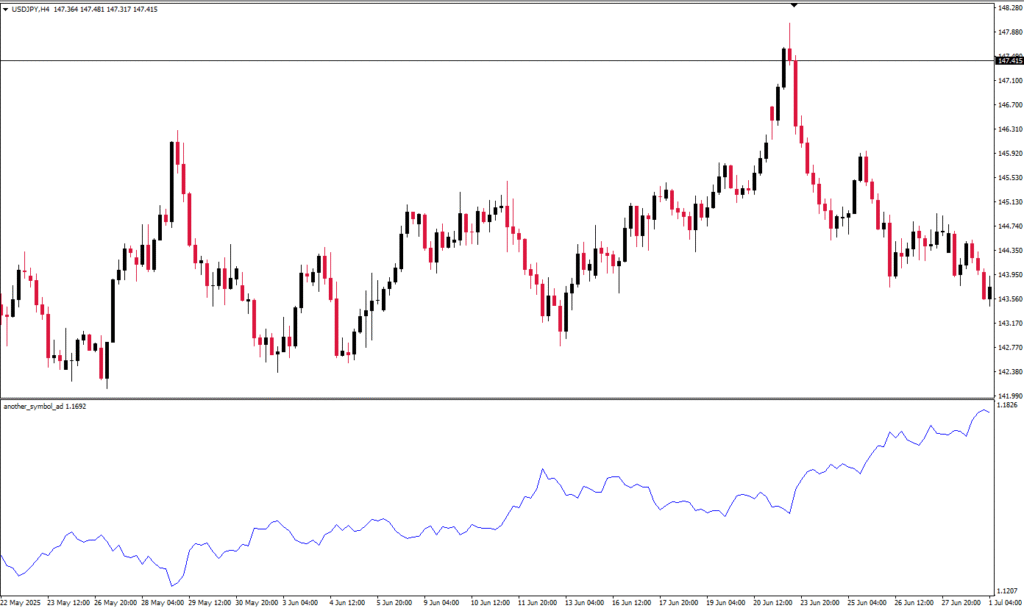Click the small arrow before USDJPY,H4 title
This screenshot has height=611, width=1024.
pyautogui.click(x=5, y=9)
